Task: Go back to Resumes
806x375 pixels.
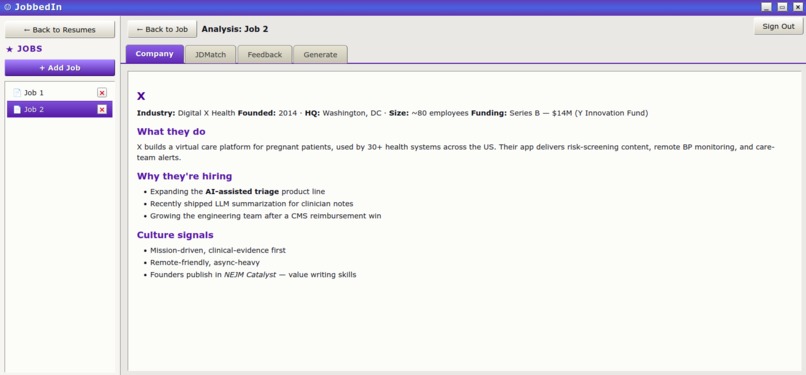Action: tap(60, 30)
